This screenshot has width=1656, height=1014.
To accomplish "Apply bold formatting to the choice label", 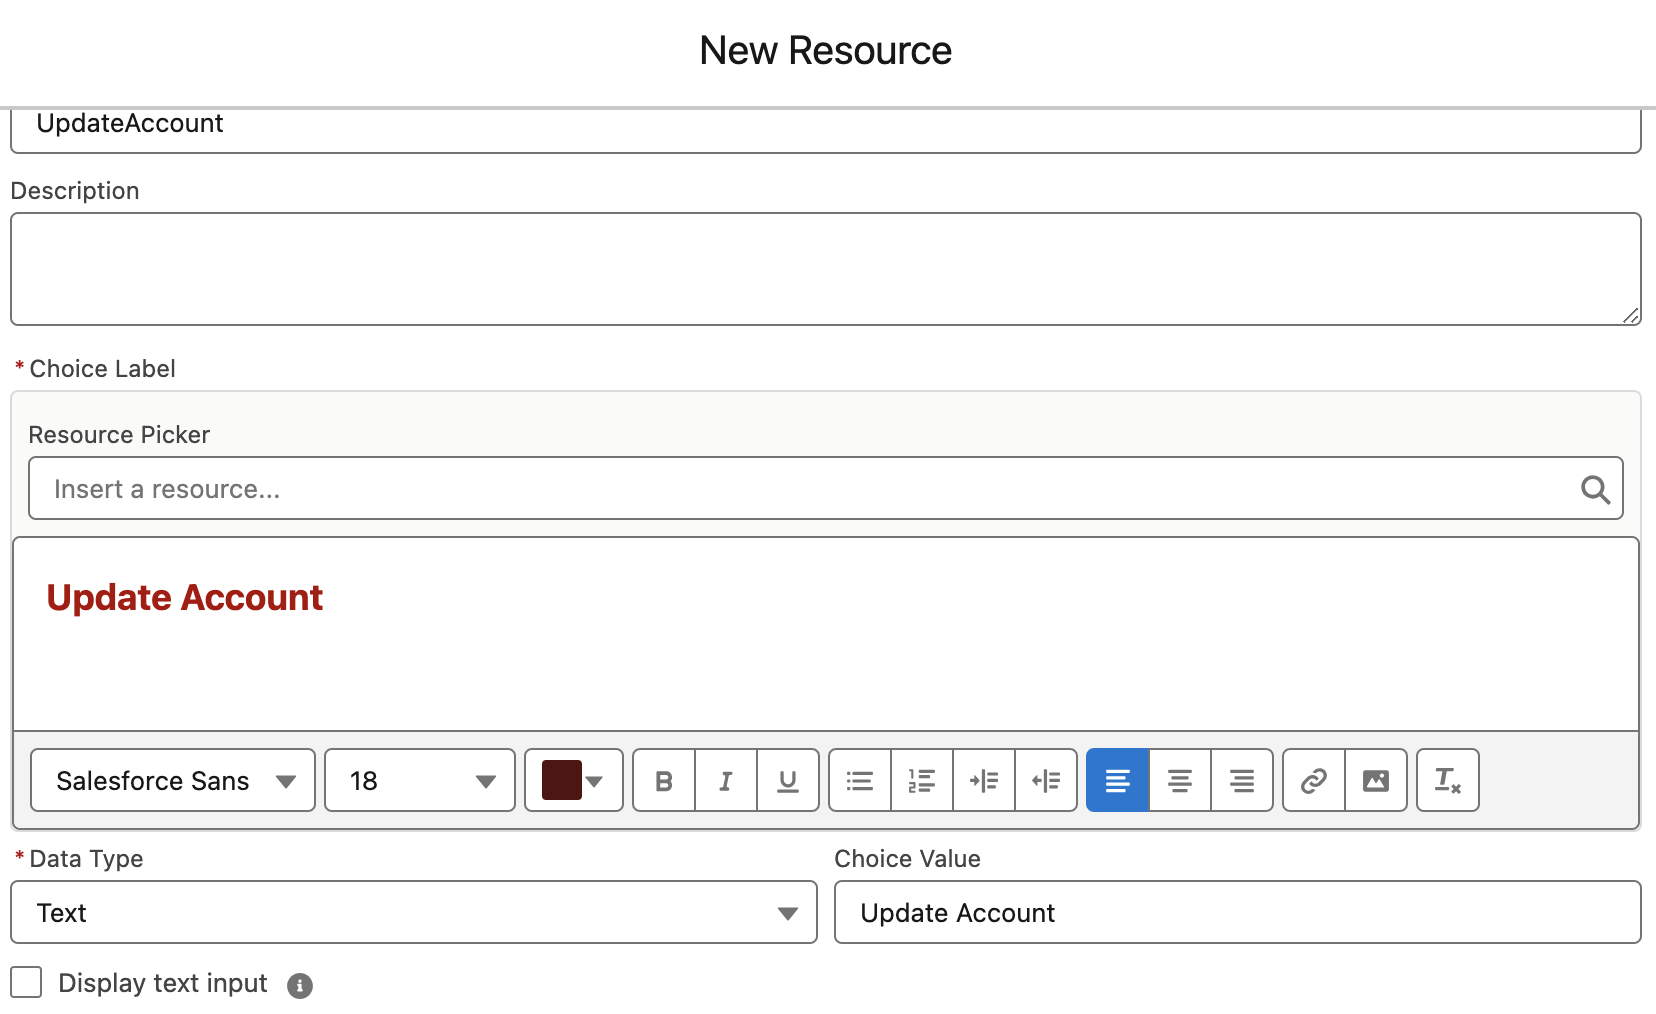I will point(663,781).
